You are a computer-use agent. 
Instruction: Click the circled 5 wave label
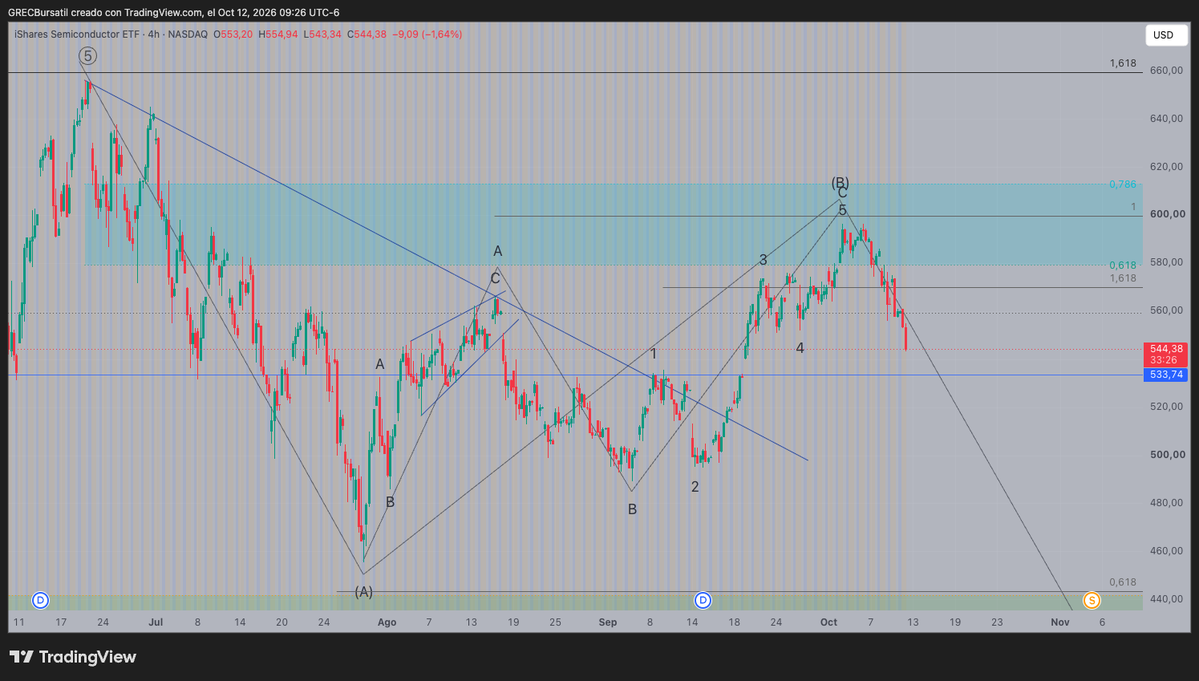88,56
